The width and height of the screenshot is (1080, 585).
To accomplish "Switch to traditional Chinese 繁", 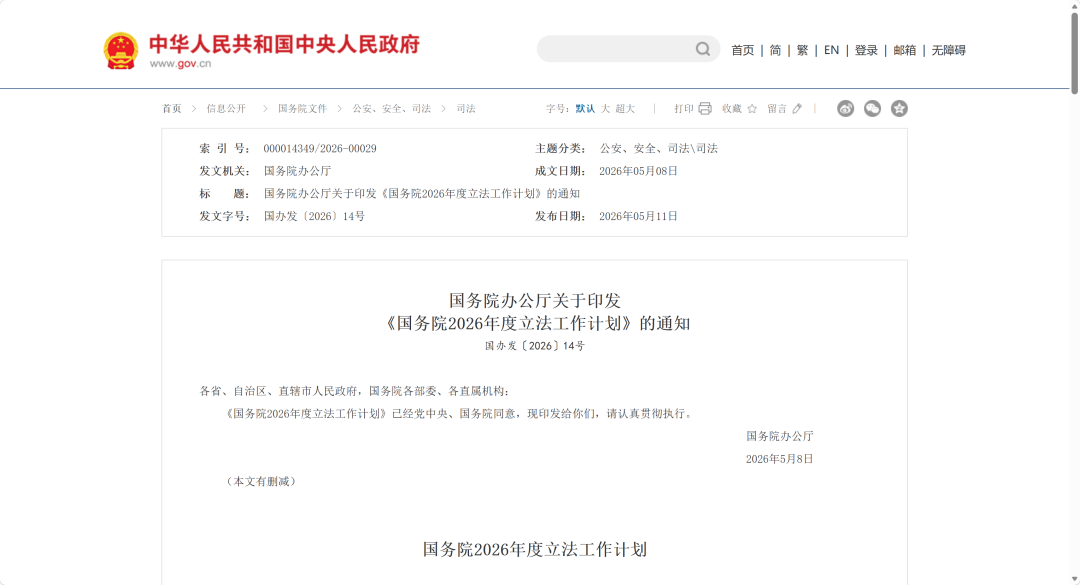I will click(x=802, y=50).
